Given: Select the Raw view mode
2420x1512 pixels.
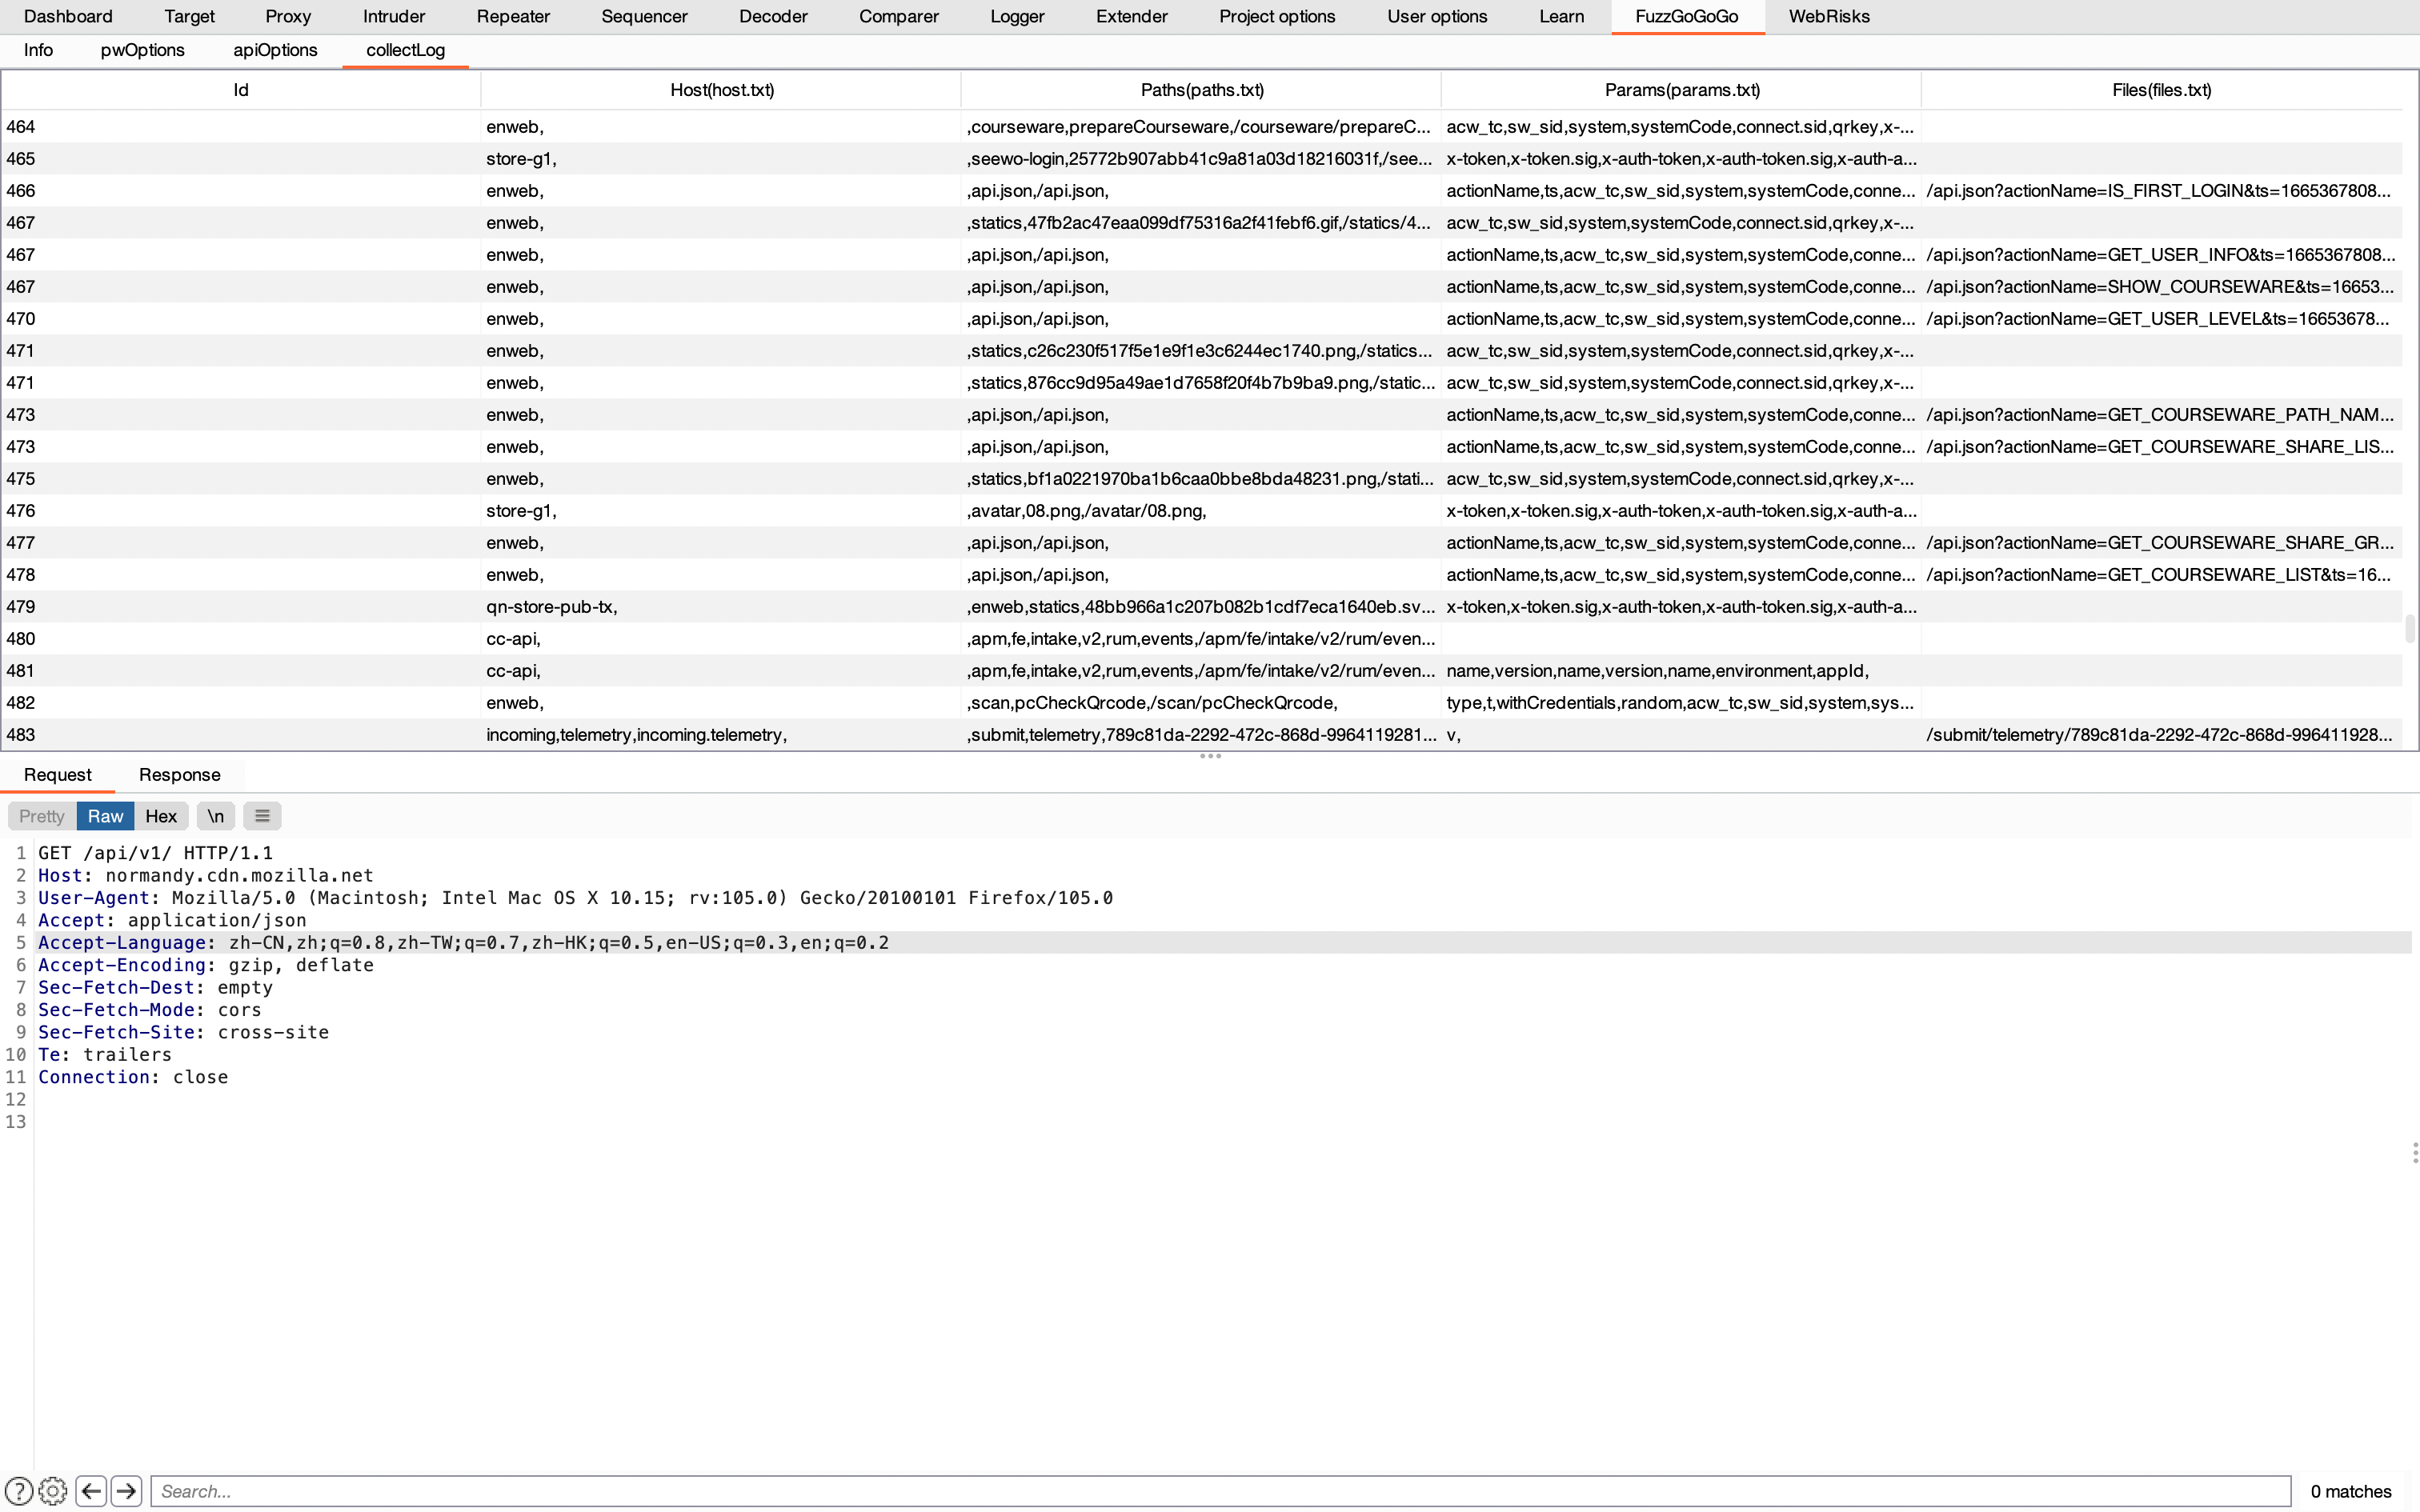Looking at the screenshot, I should tap(105, 816).
